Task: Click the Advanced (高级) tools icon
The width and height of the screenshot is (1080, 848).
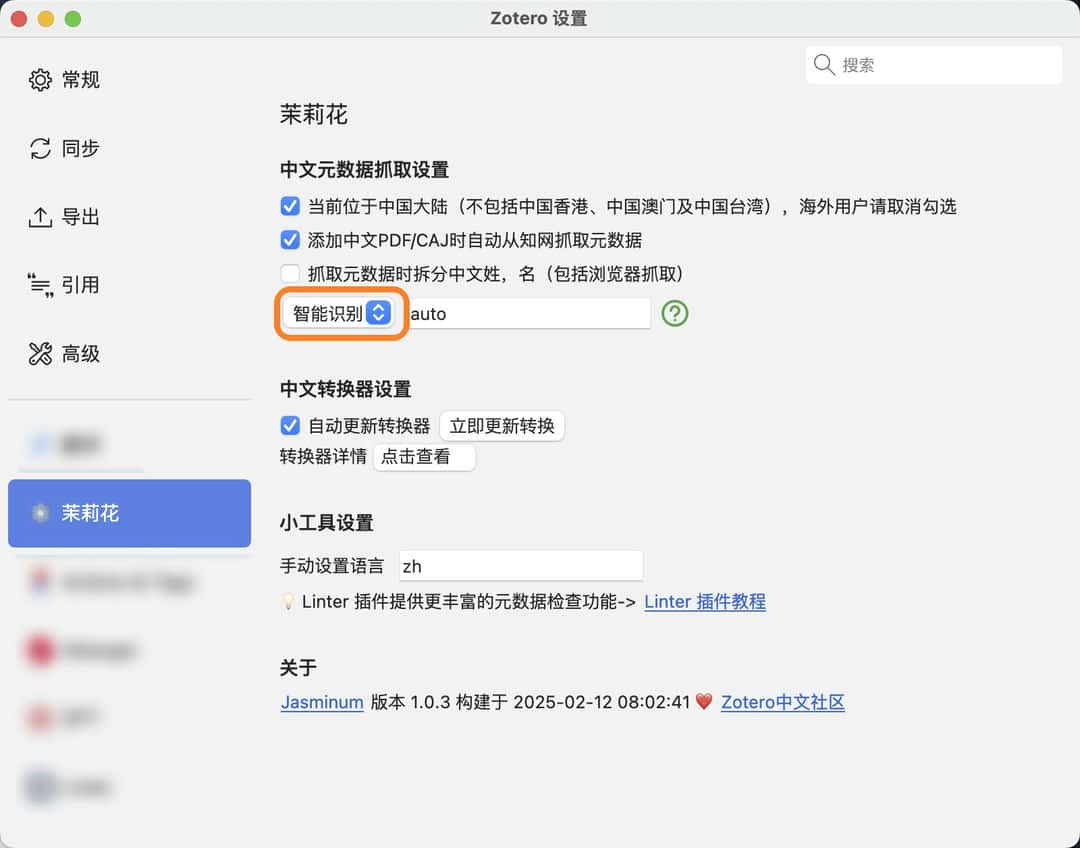Action: 40,354
